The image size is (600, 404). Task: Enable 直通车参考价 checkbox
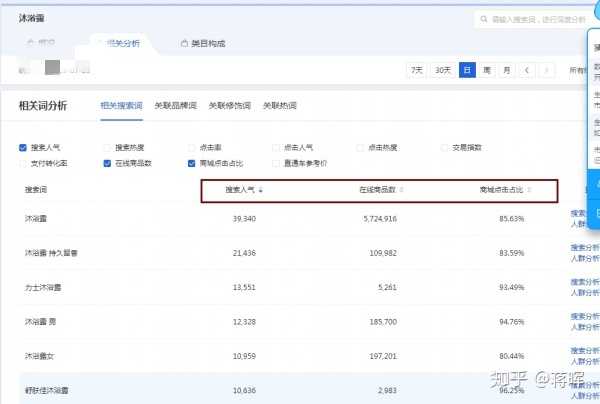pos(276,162)
